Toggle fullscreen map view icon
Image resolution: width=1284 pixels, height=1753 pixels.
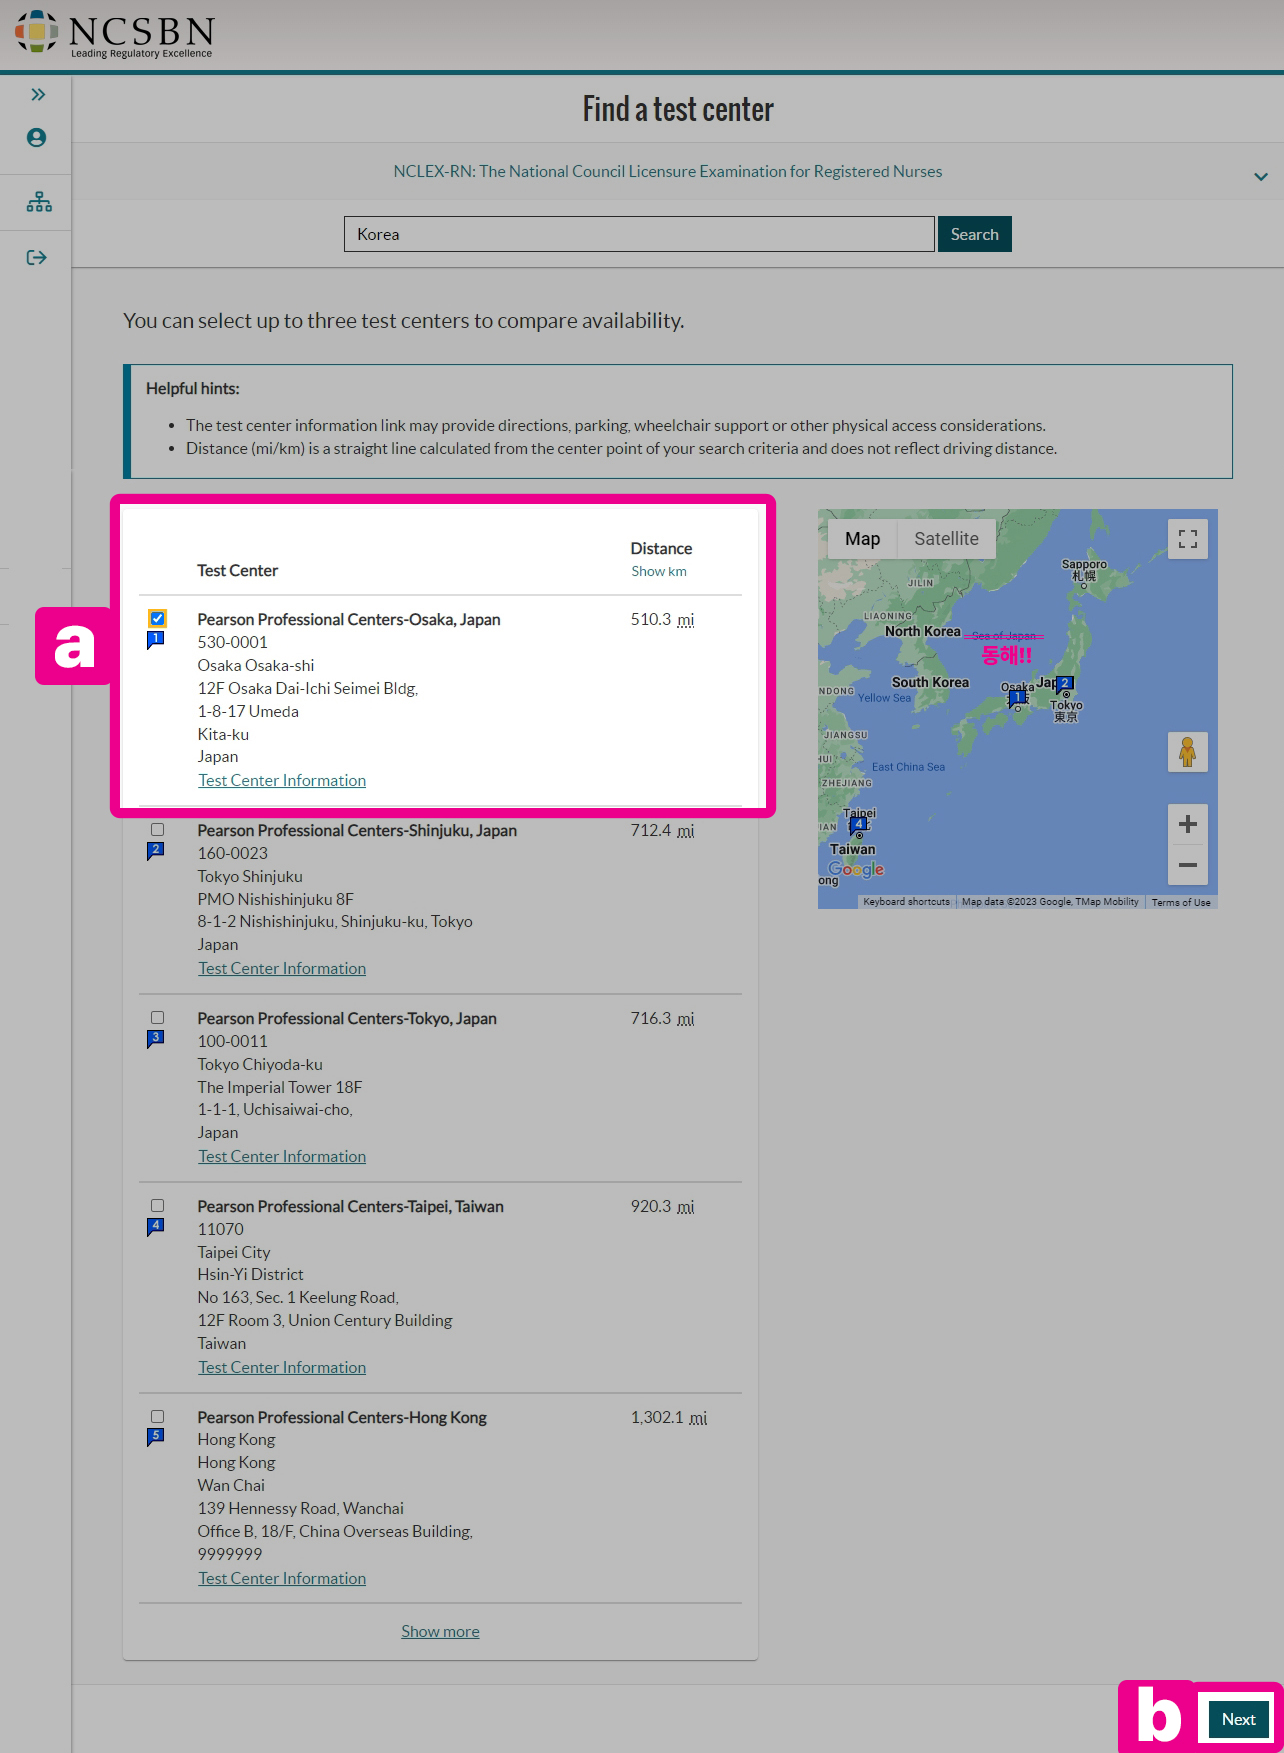tap(1188, 539)
